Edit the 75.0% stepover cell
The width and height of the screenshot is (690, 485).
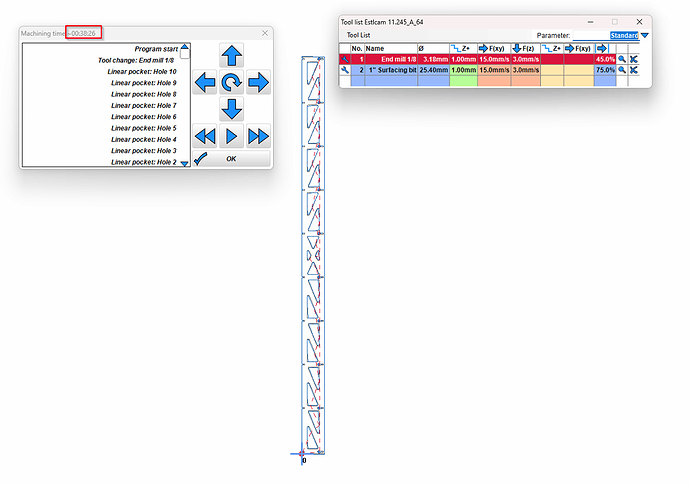coord(605,70)
